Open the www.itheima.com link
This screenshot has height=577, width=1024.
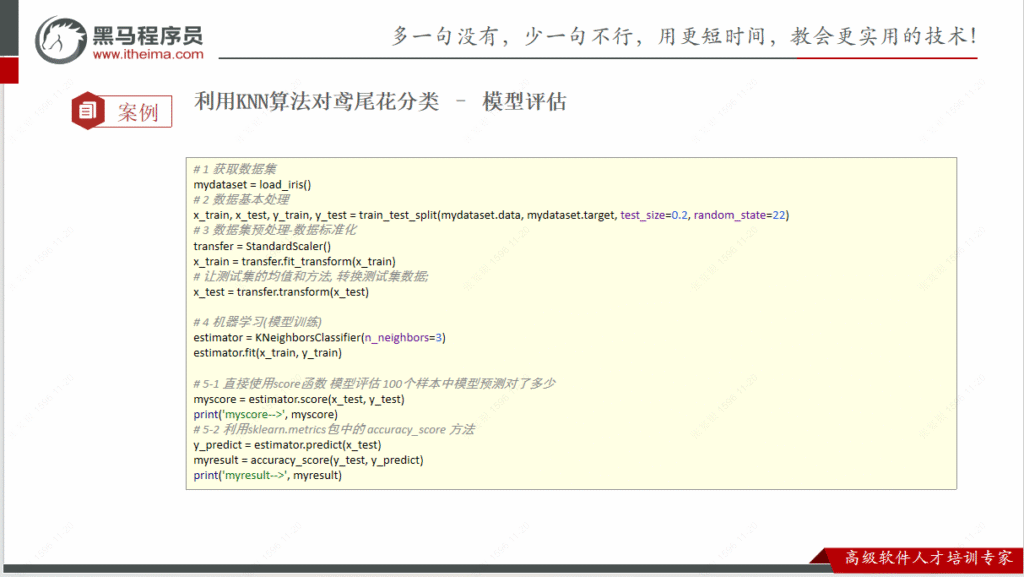point(147,55)
